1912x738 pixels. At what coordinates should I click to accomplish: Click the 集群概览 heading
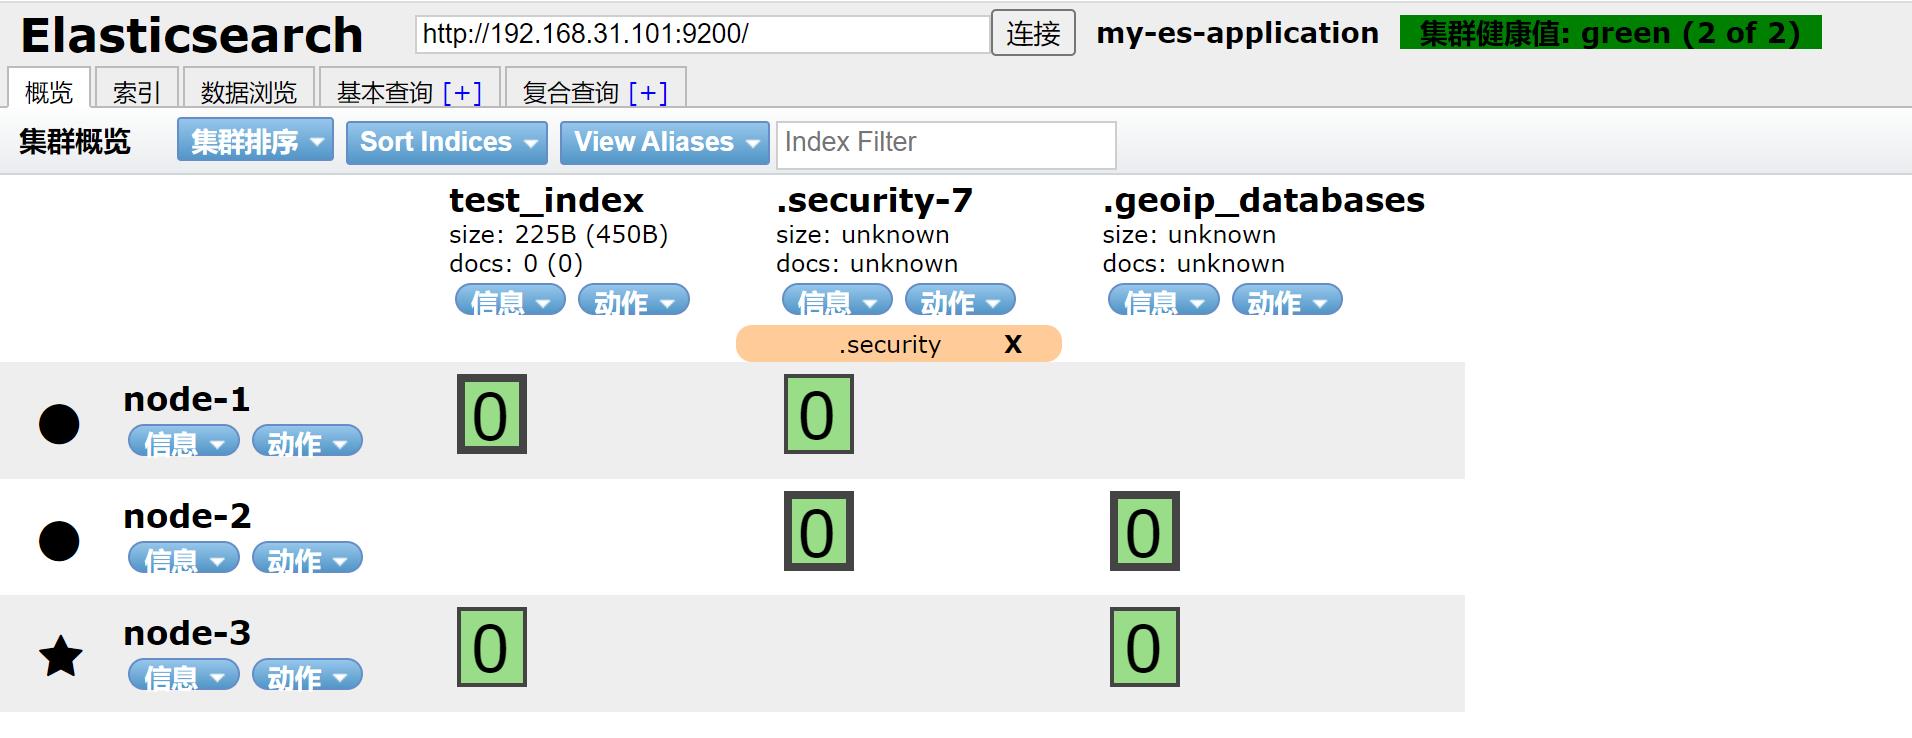[x=75, y=141]
